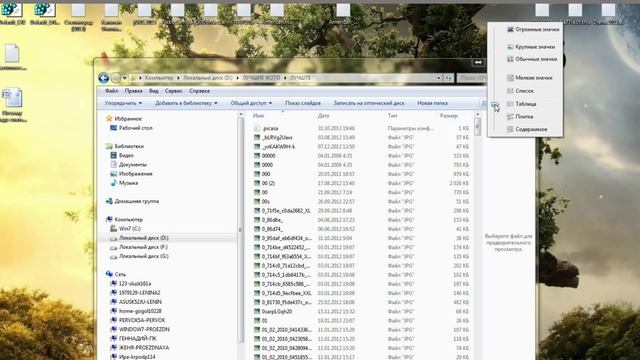This screenshot has height=360, width=640.
Task: Click the JPG icon of file 0000
Action: pyautogui.click(x=257, y=165)
